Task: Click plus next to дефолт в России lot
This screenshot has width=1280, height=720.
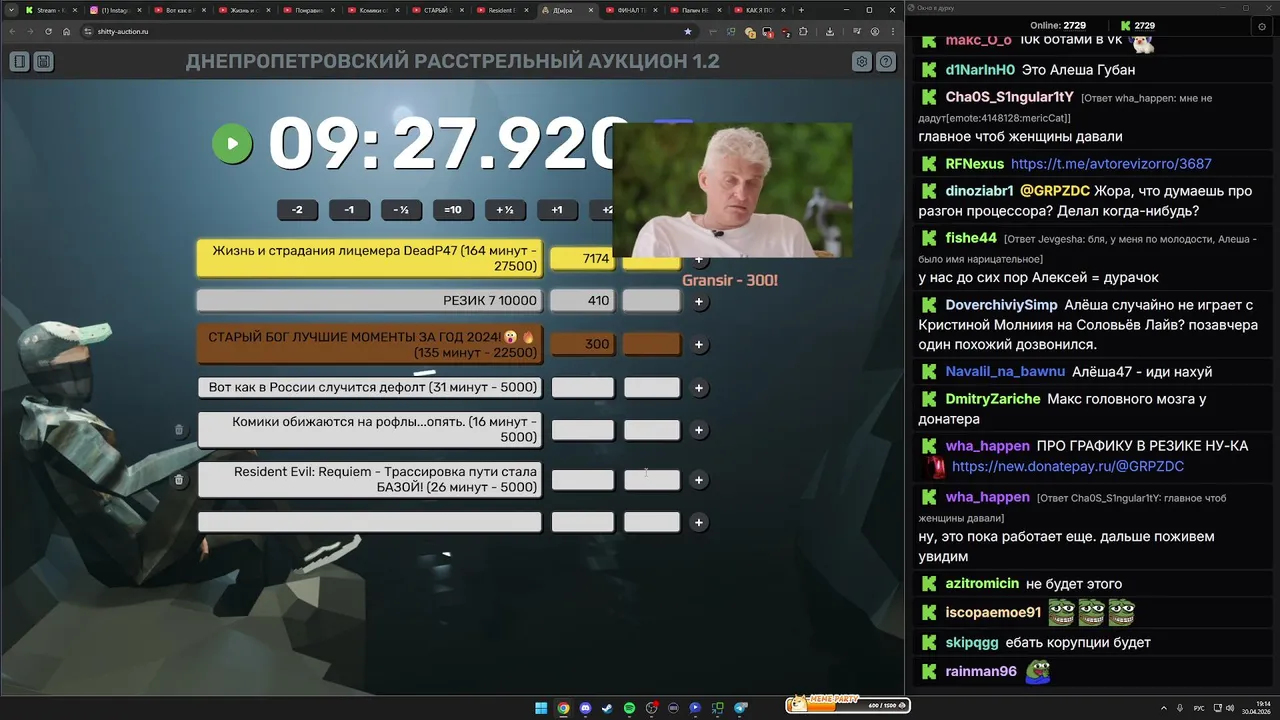Action: 699,388
